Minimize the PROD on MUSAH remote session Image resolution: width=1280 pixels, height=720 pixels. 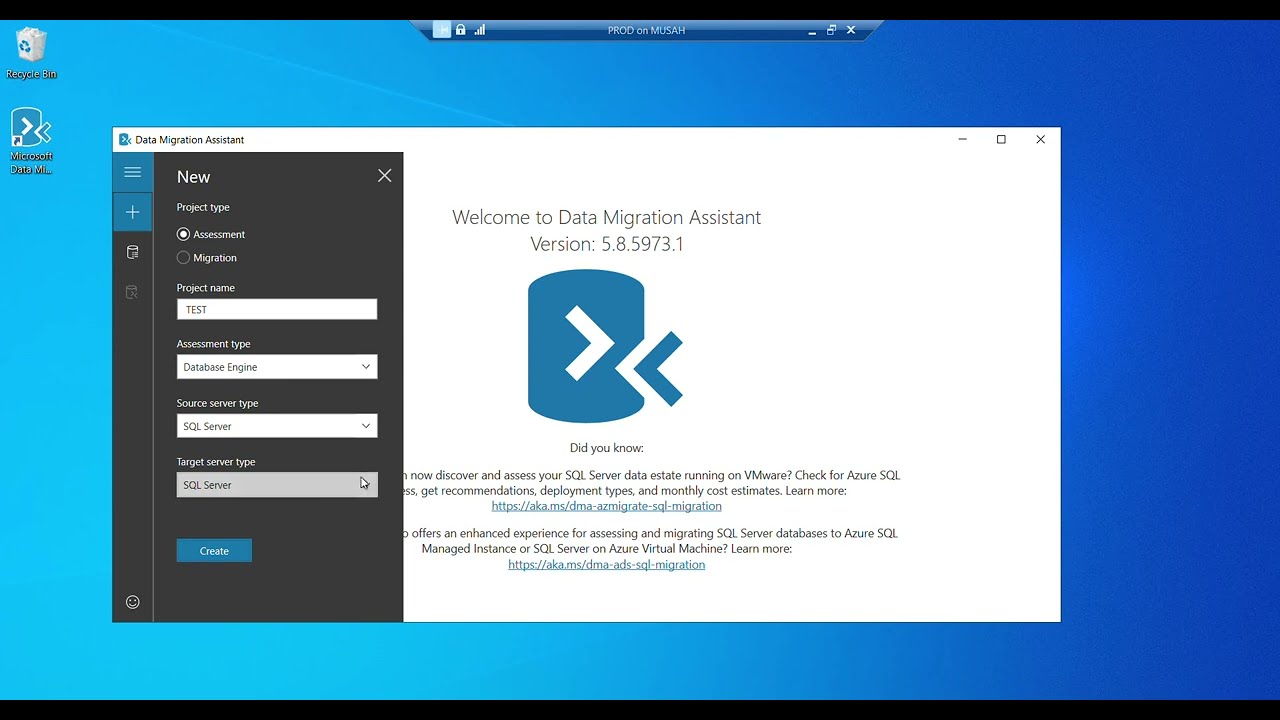(812, 31)
